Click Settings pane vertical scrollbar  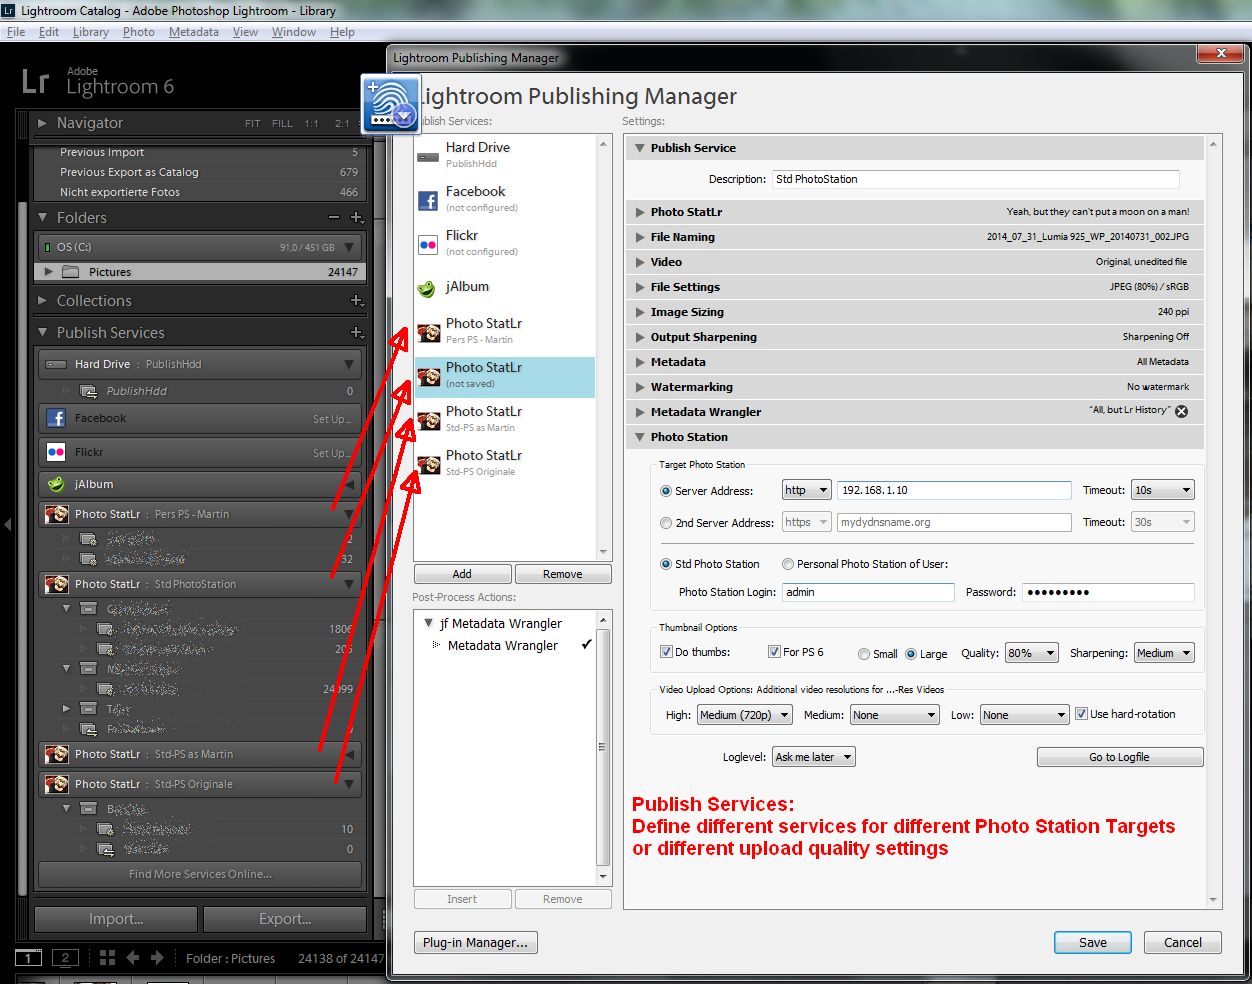(1214, 520)
